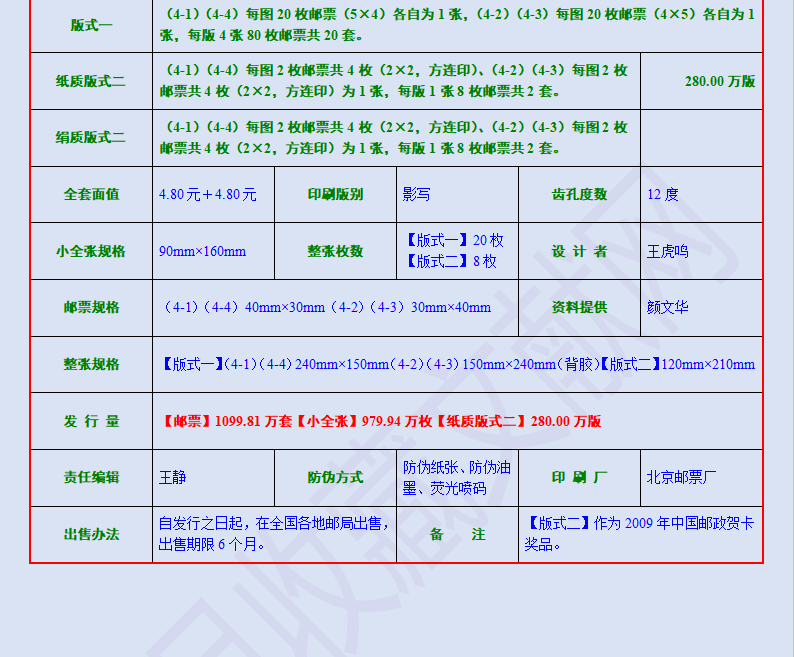This screenshot has width=794, height=657.
Task: Select designer name 王虎鸣
Action: point(668,251)
